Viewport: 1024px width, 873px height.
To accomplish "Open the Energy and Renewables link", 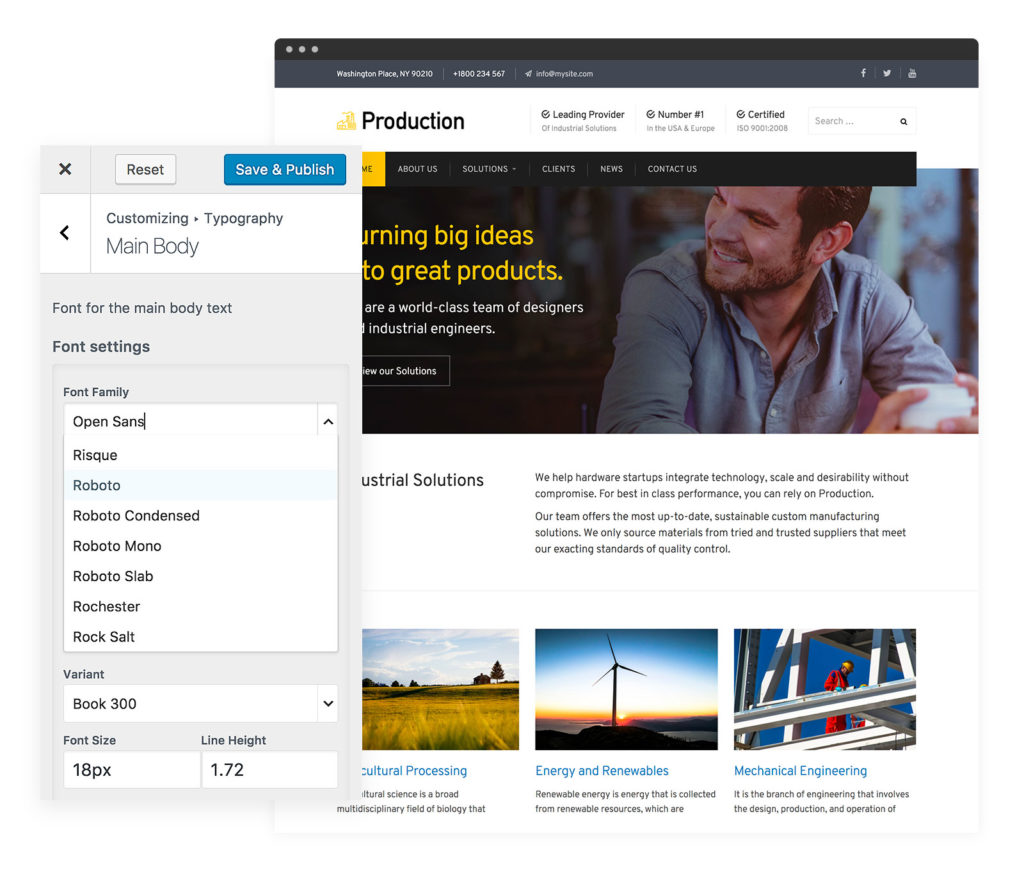I will click(601, 770).
